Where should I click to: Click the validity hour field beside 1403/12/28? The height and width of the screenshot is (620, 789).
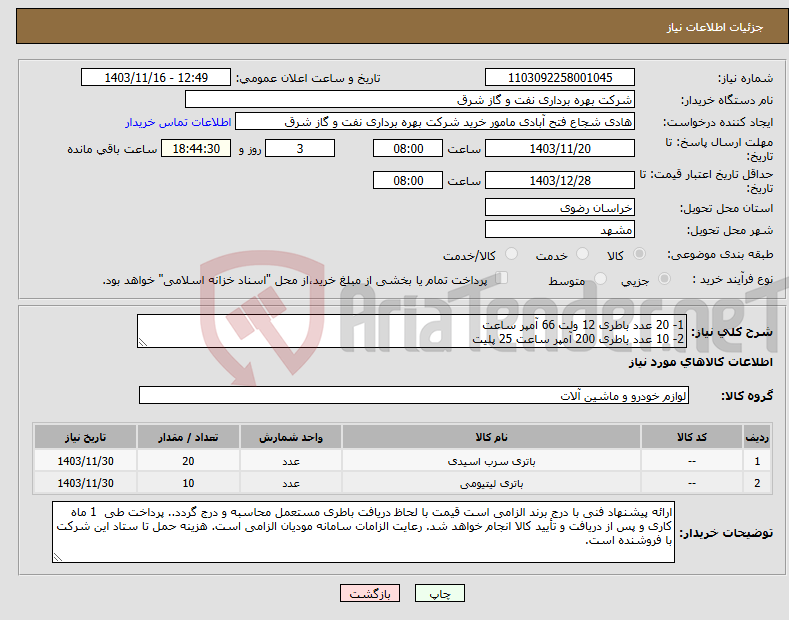pyautogui.click(x=408, y=180)
